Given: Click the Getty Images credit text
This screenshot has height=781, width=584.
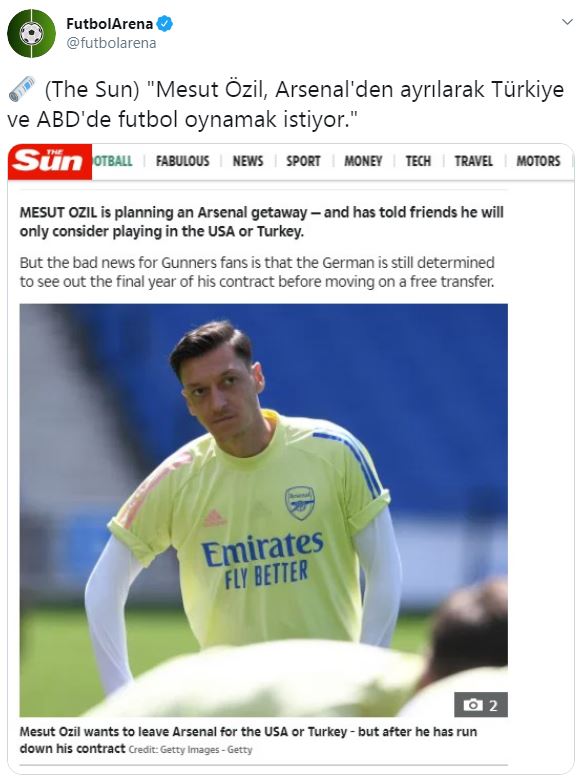Looking at the screenshot, I should click(x=190, y=750).
